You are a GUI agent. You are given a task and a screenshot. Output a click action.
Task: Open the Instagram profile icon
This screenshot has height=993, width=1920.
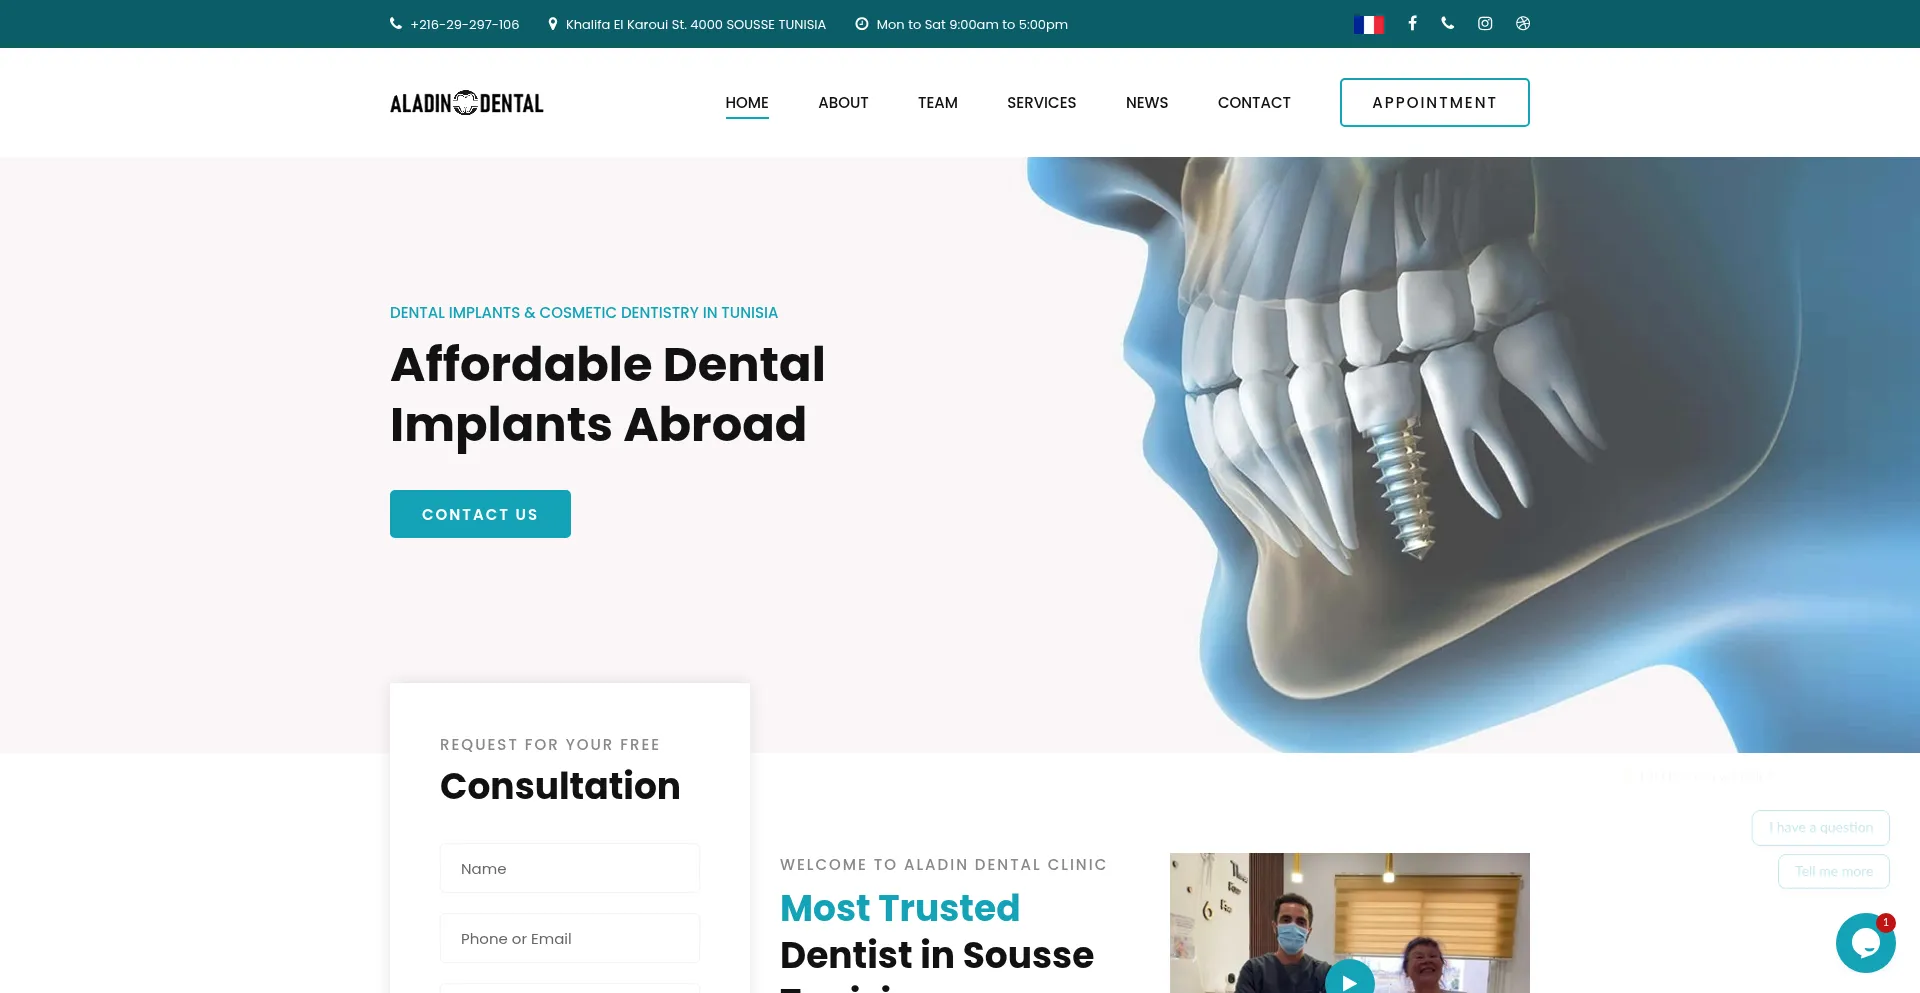pyautogui.click(x=1484, y=23)
